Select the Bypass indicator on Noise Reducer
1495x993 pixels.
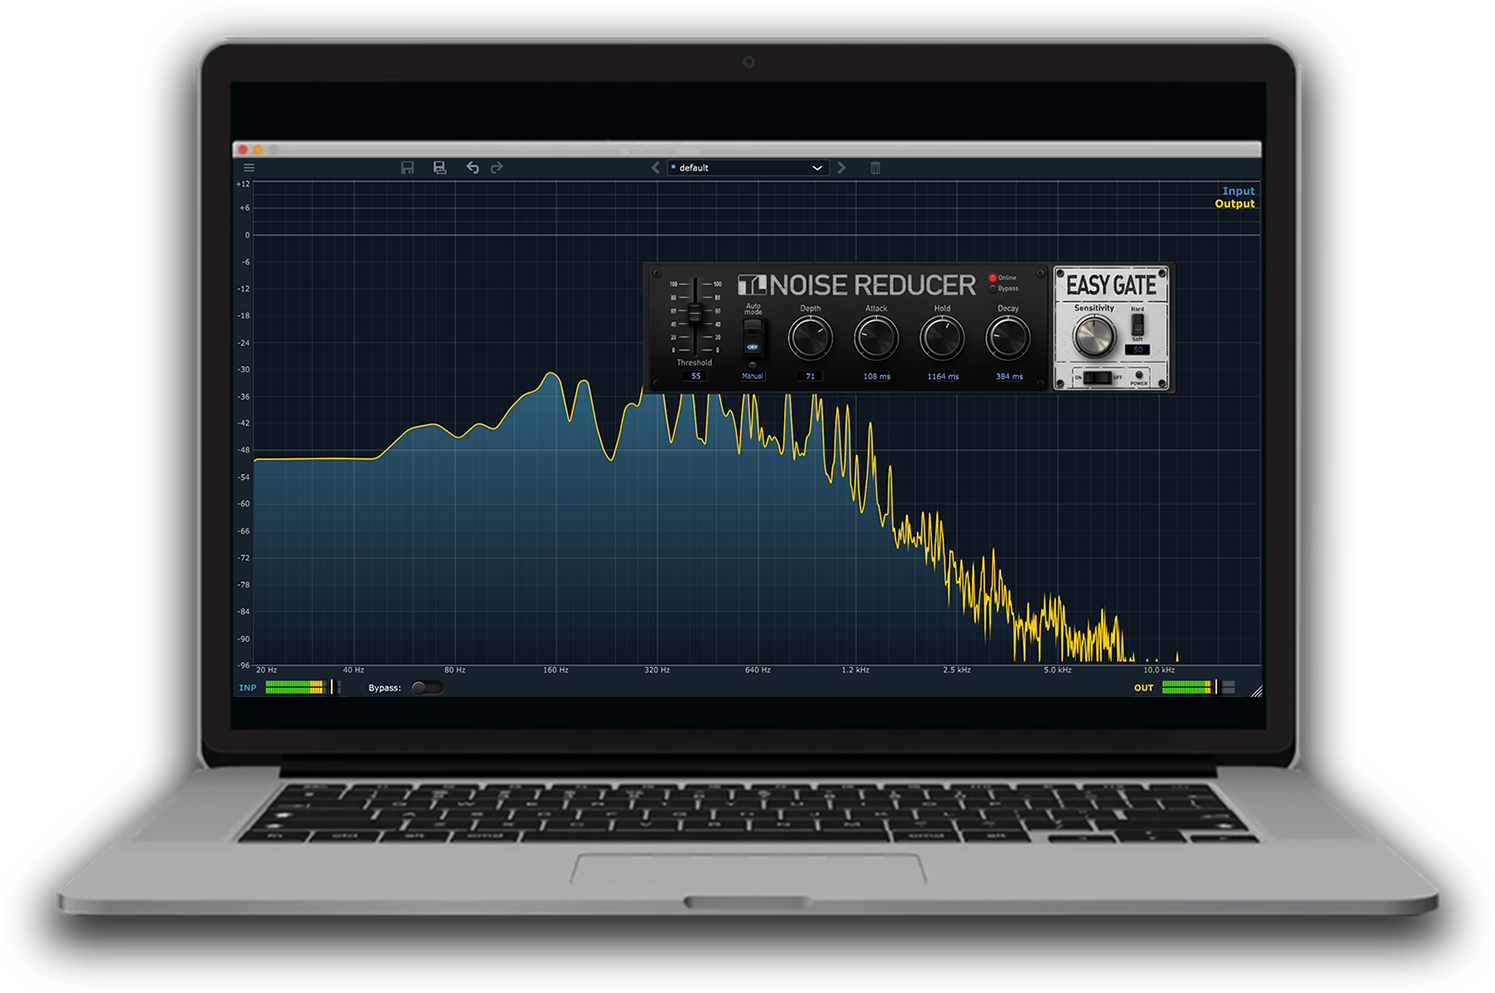click(993, 289)
